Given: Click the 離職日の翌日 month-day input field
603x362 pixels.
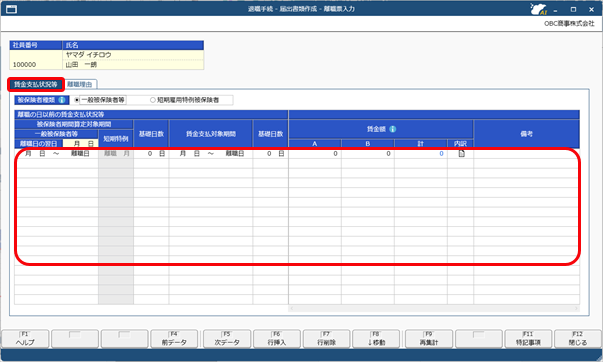Looking at the screenshot, I should click(80, 143).
